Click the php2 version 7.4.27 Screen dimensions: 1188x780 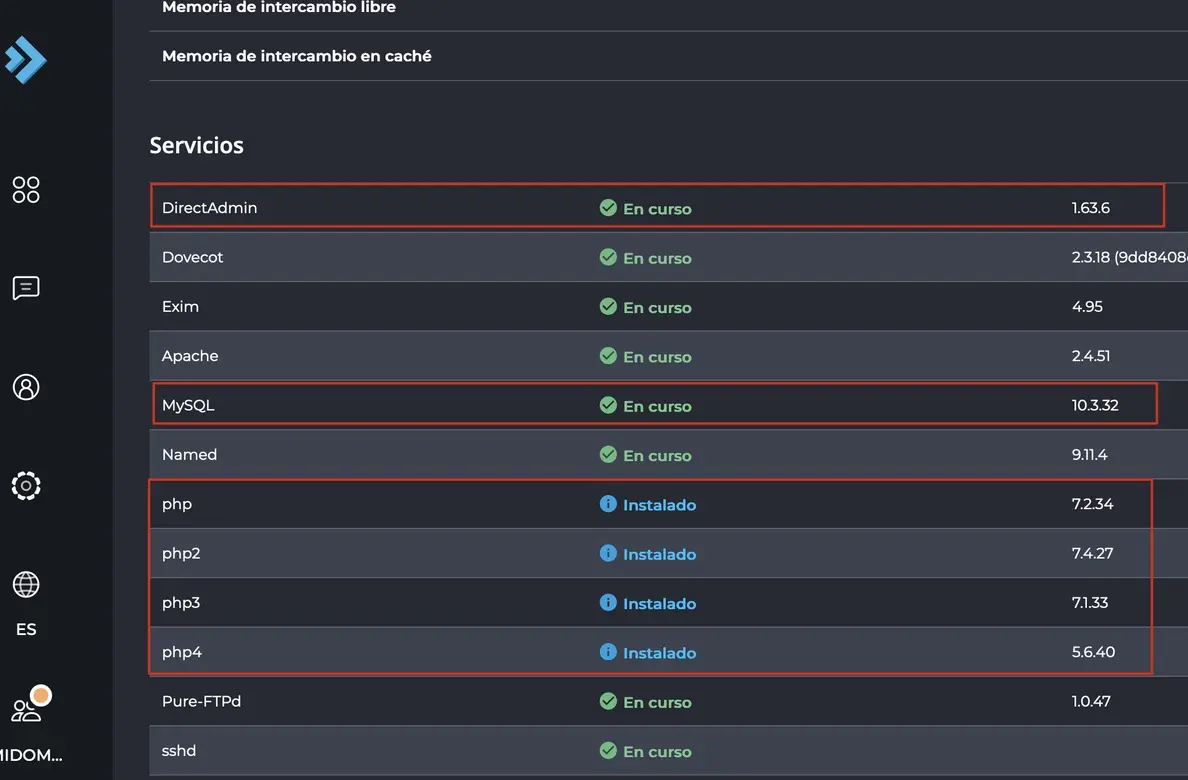pyautogui.click(x=1092, y=553)
